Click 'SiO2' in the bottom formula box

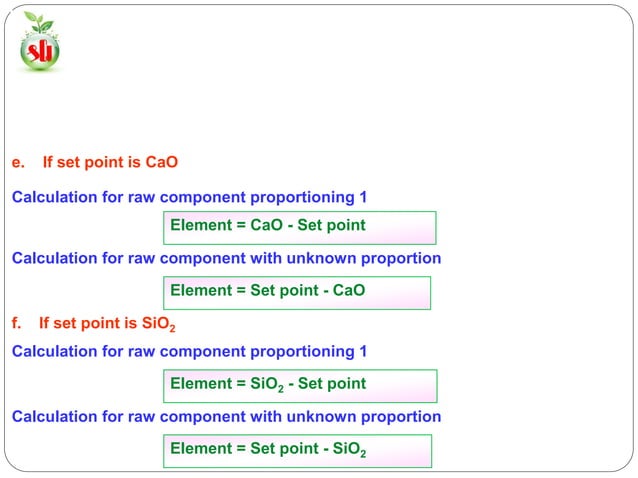[x=350, y=449]
